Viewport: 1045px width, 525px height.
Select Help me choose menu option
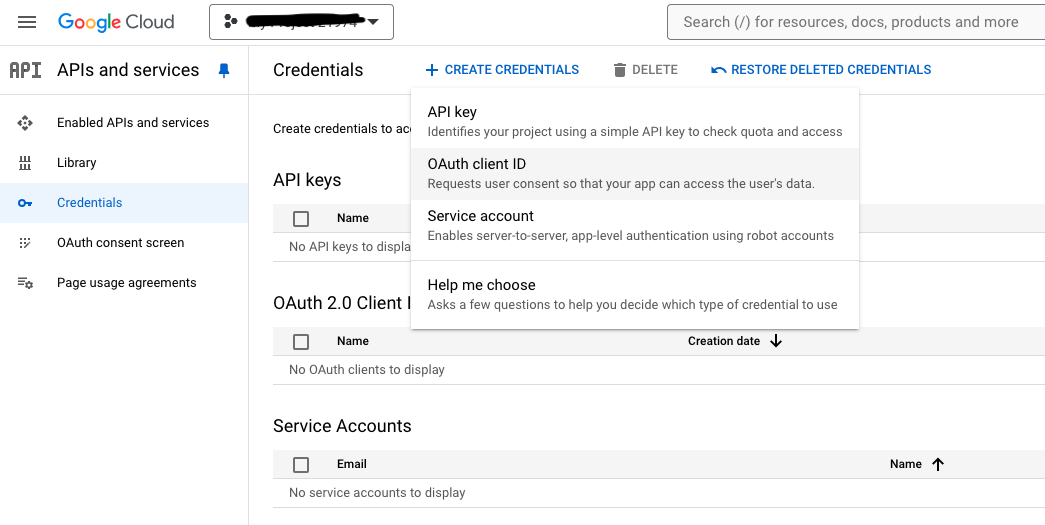tap(634, 294)
